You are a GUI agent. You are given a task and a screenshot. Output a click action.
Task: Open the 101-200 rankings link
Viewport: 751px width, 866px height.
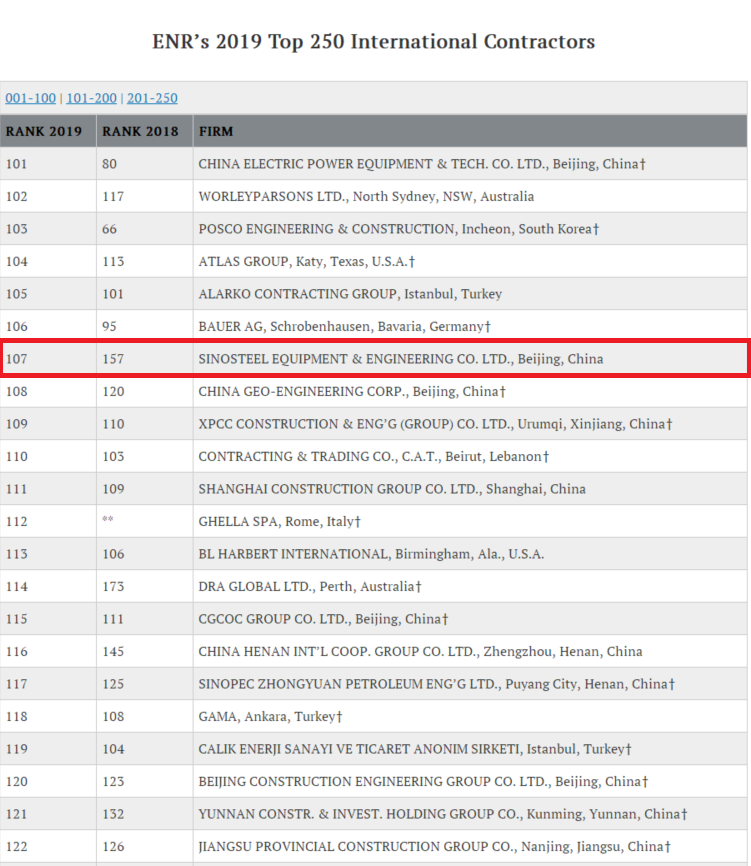pos(92,98)
